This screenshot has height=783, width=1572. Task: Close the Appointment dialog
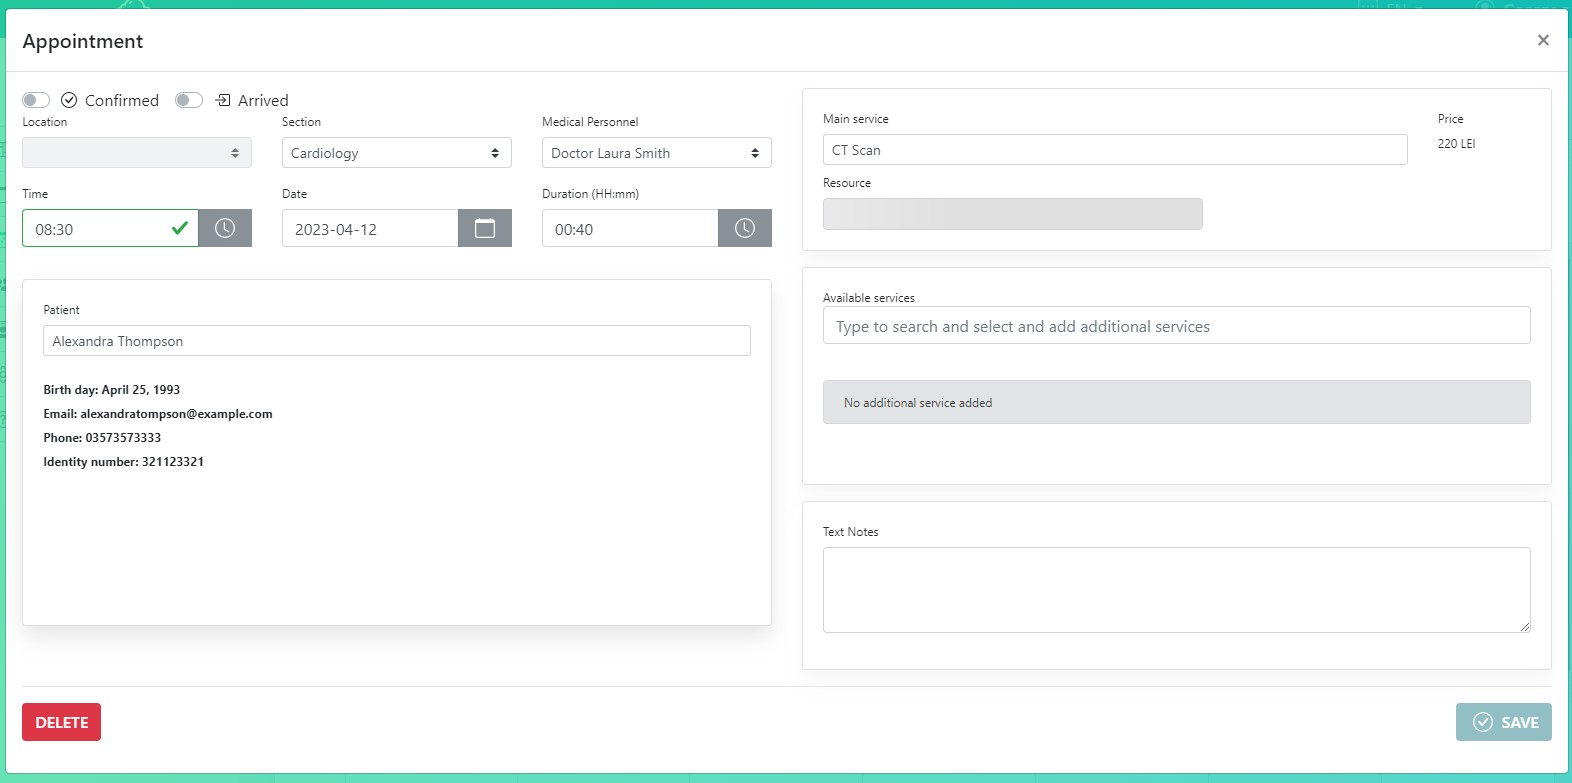click(1543, 40)
